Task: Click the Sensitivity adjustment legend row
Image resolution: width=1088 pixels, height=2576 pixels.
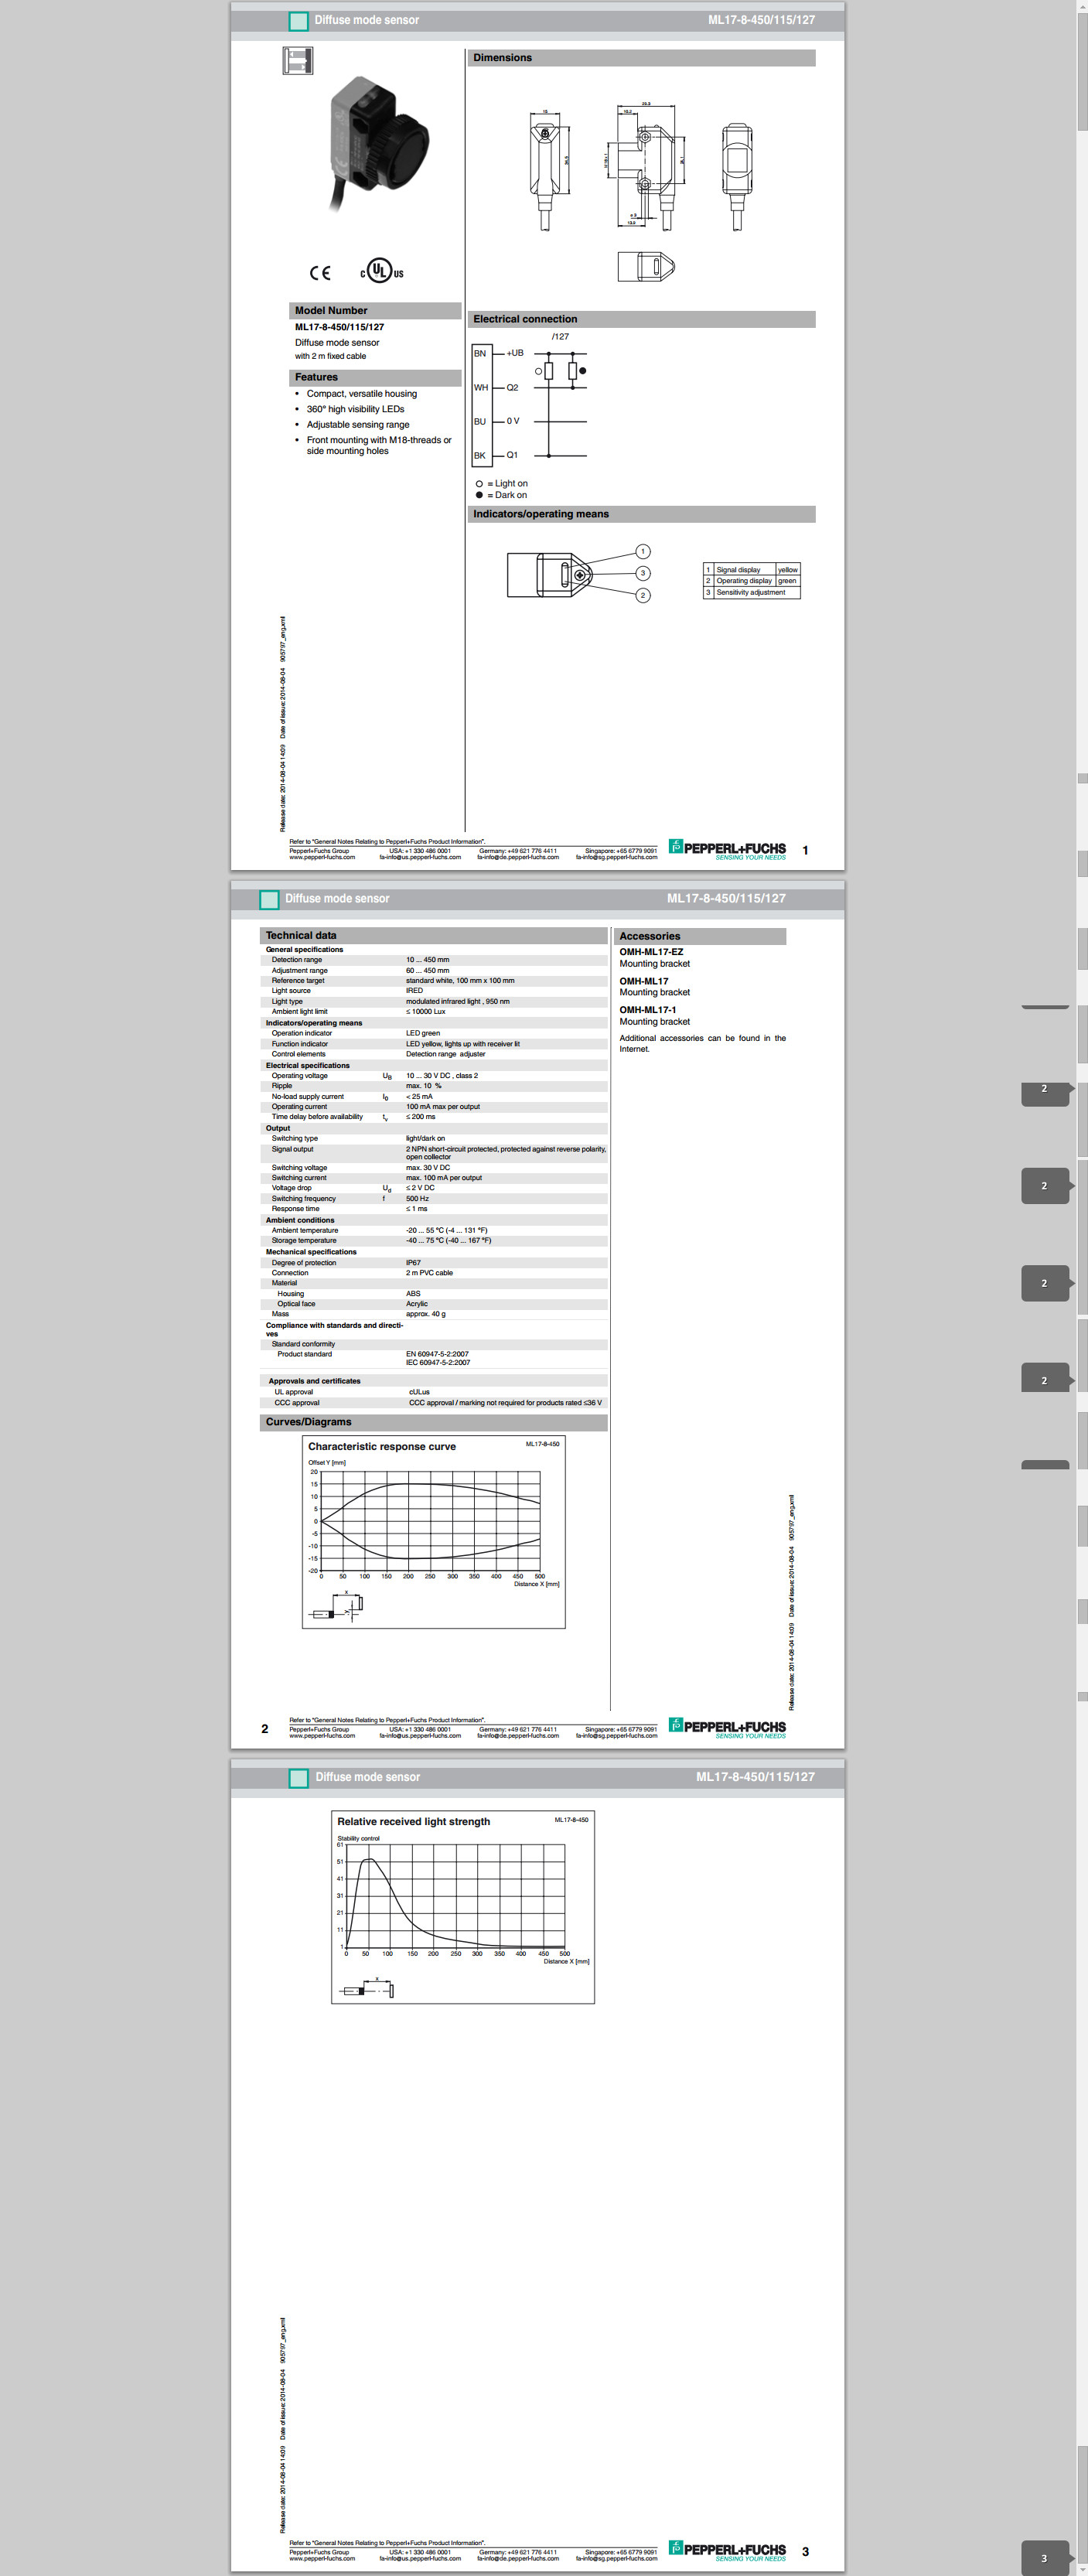Action: (x=751, y=592)
